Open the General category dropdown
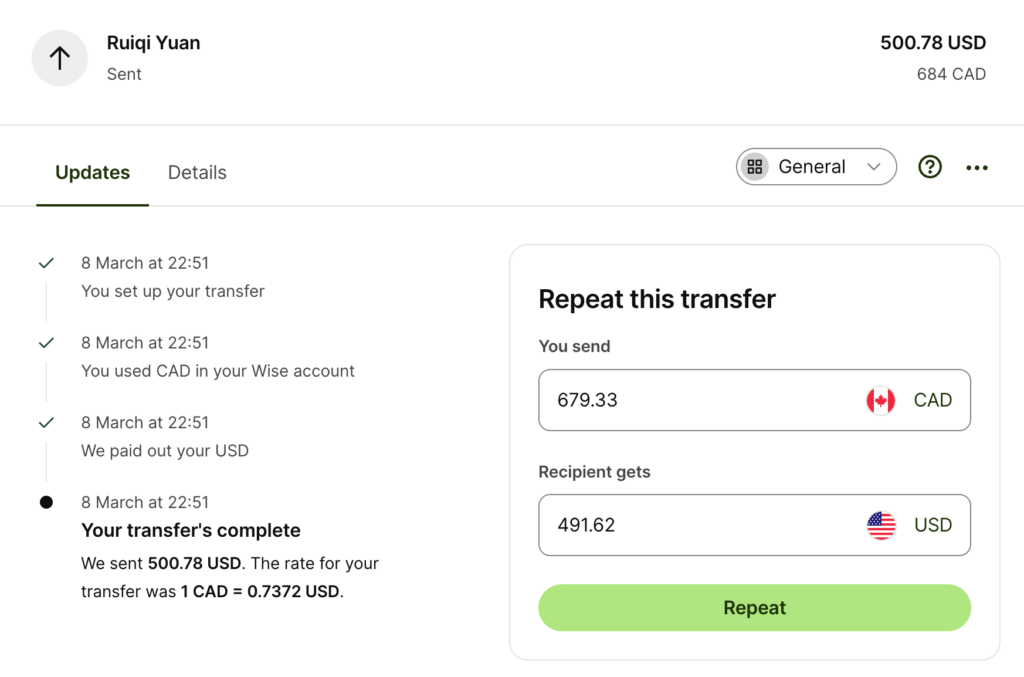Viewport: 1024px width, 677px height. pos(815,166)
